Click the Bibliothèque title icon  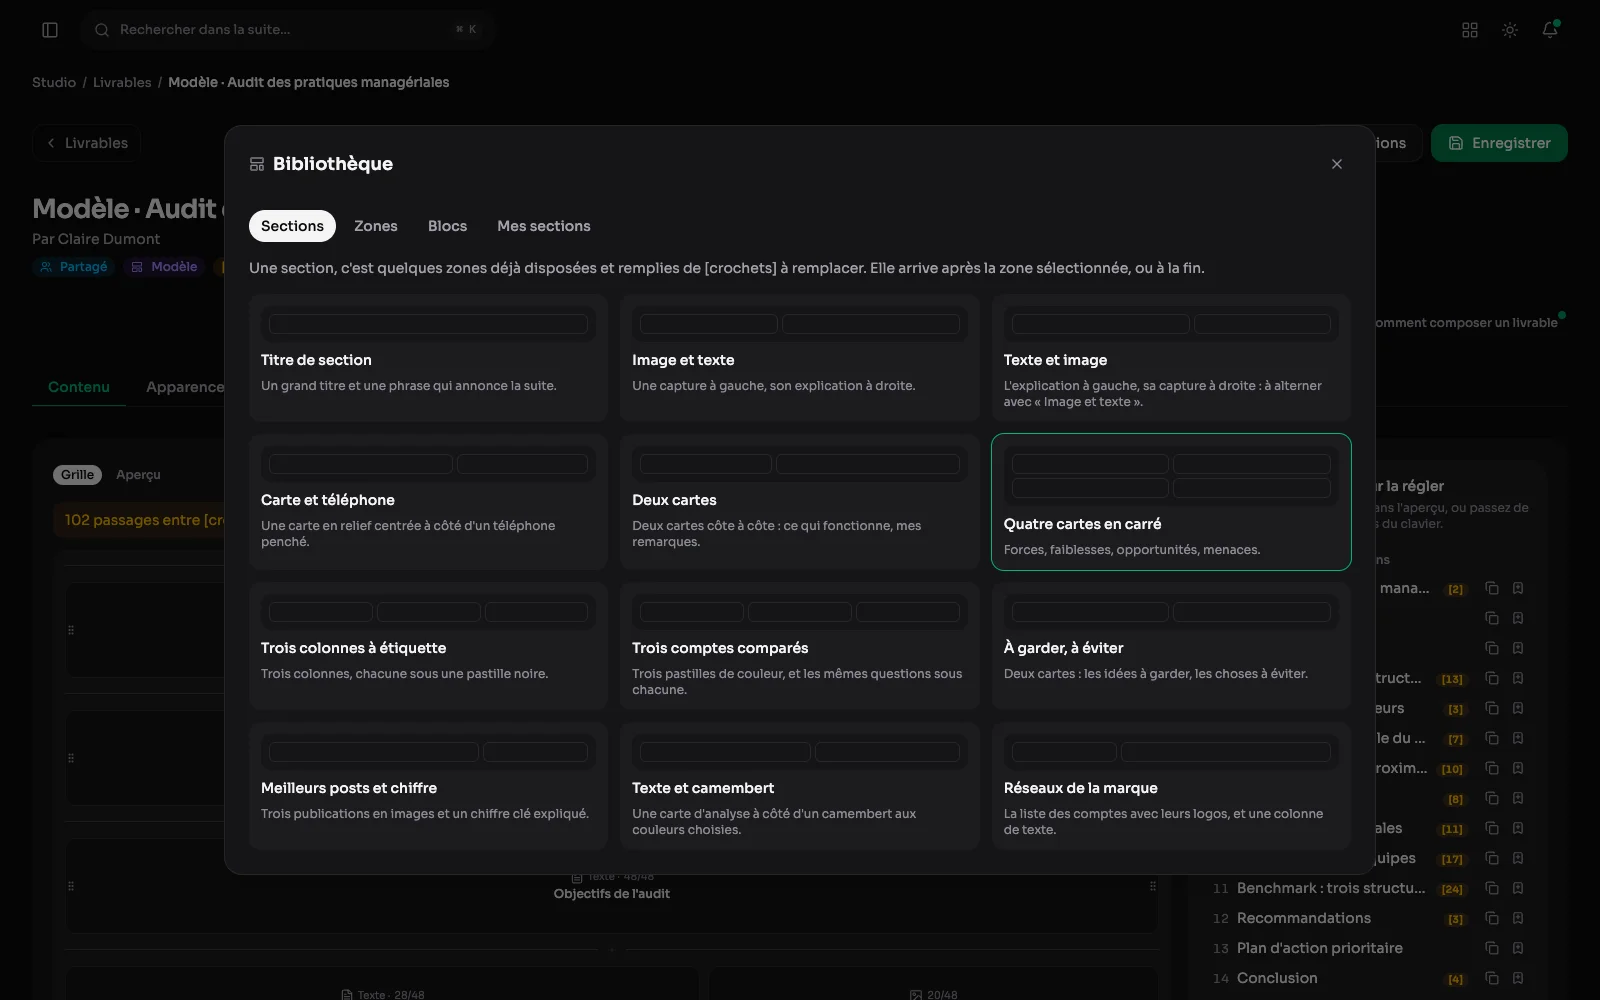click(x=257, y=164)
